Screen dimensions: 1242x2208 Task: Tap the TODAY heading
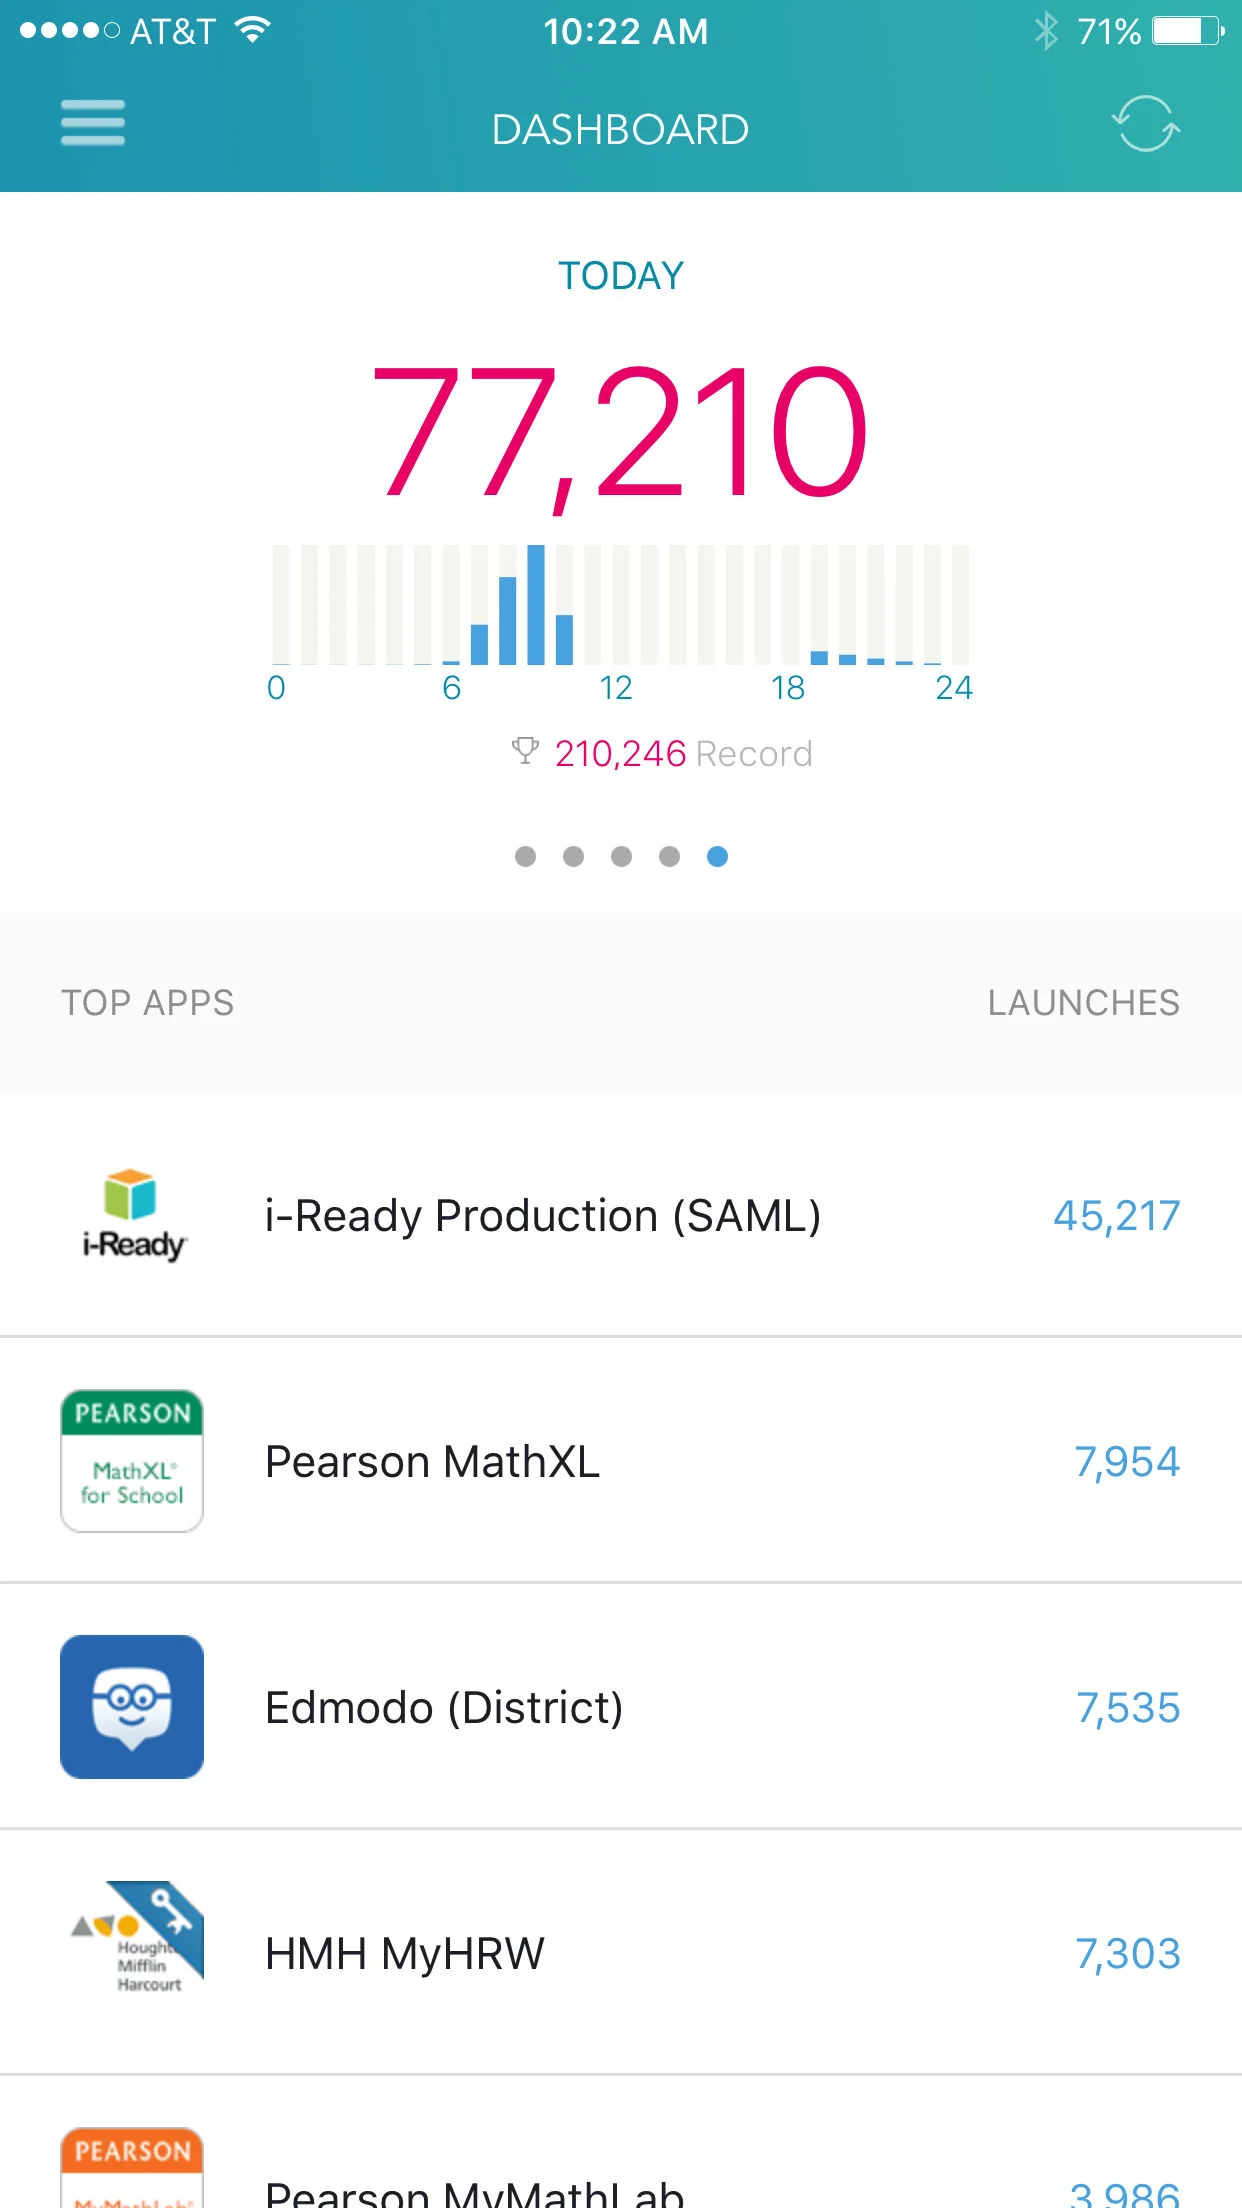pyautogui.click(x=621, y=276)
